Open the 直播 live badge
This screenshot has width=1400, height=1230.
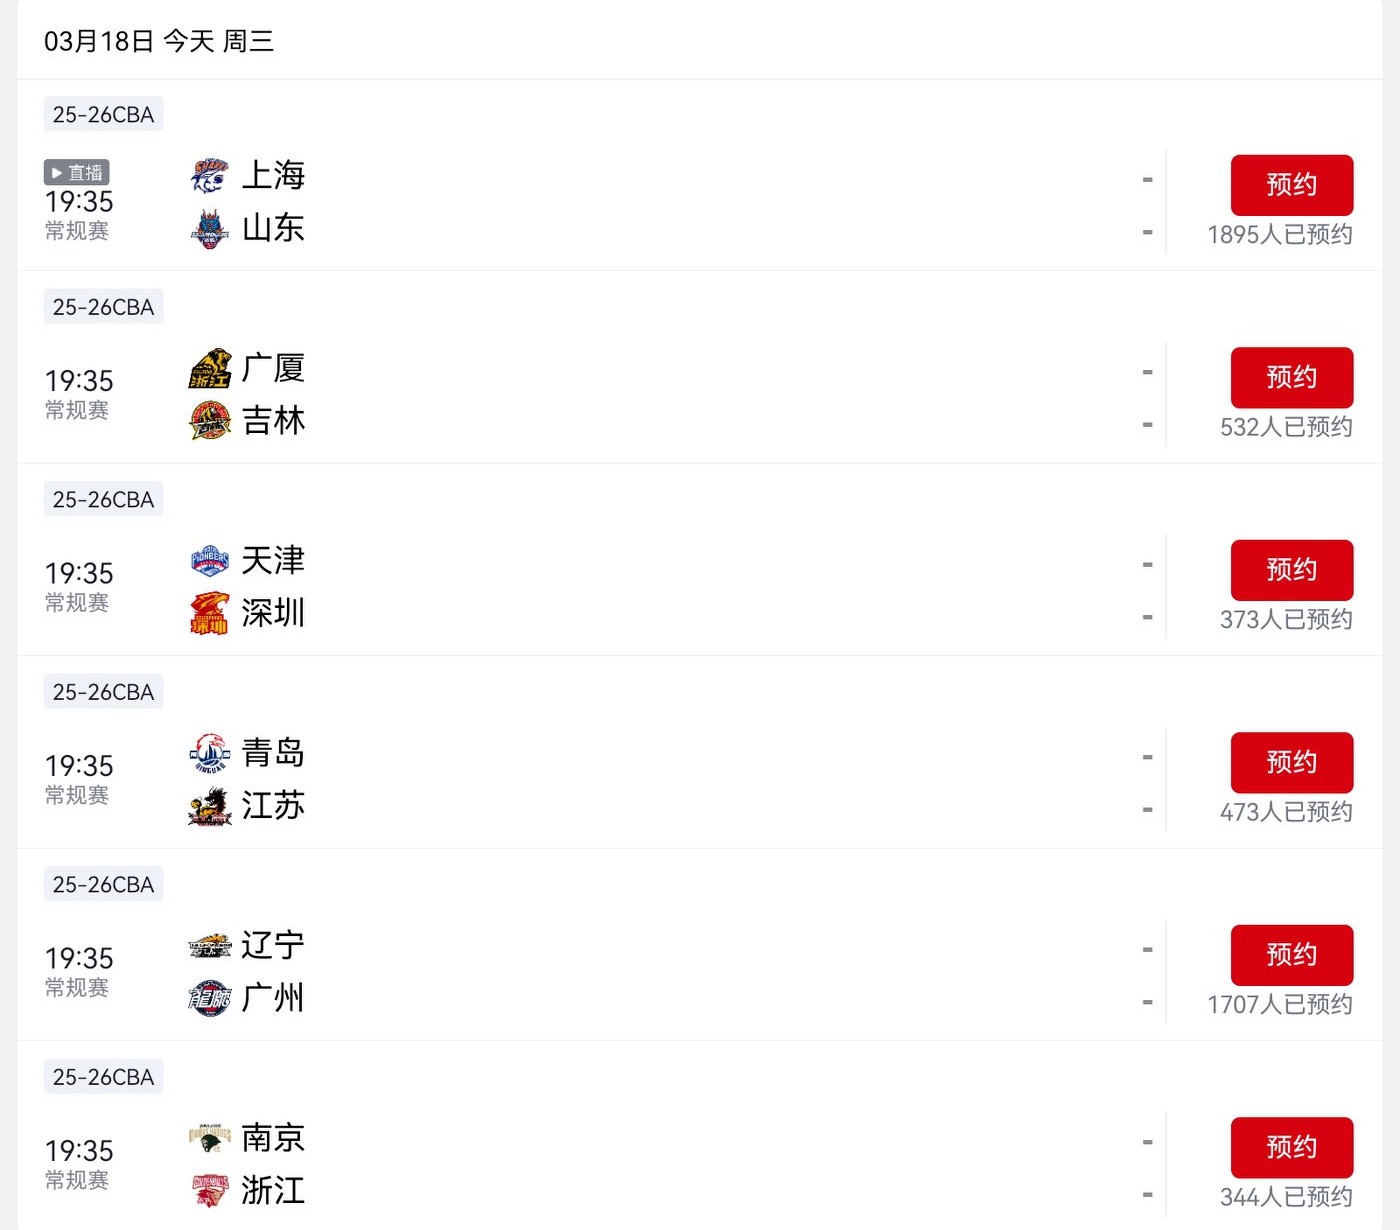pyautogui.click(x=76, y=172)
